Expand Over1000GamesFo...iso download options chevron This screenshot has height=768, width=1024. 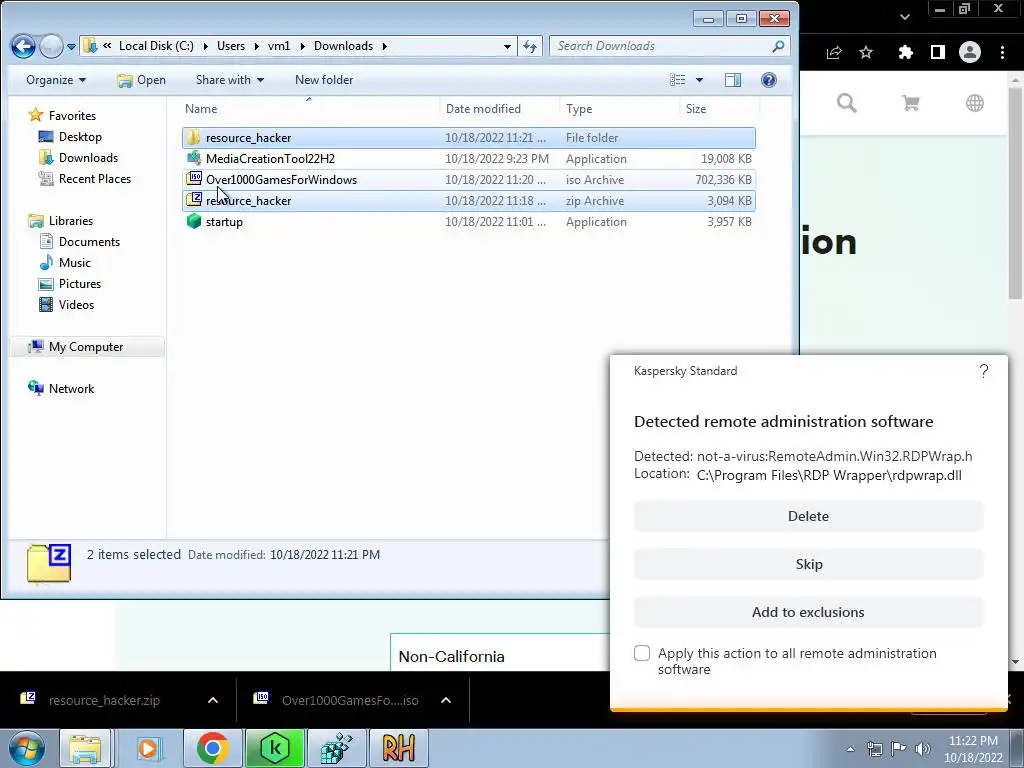point(446,700)
